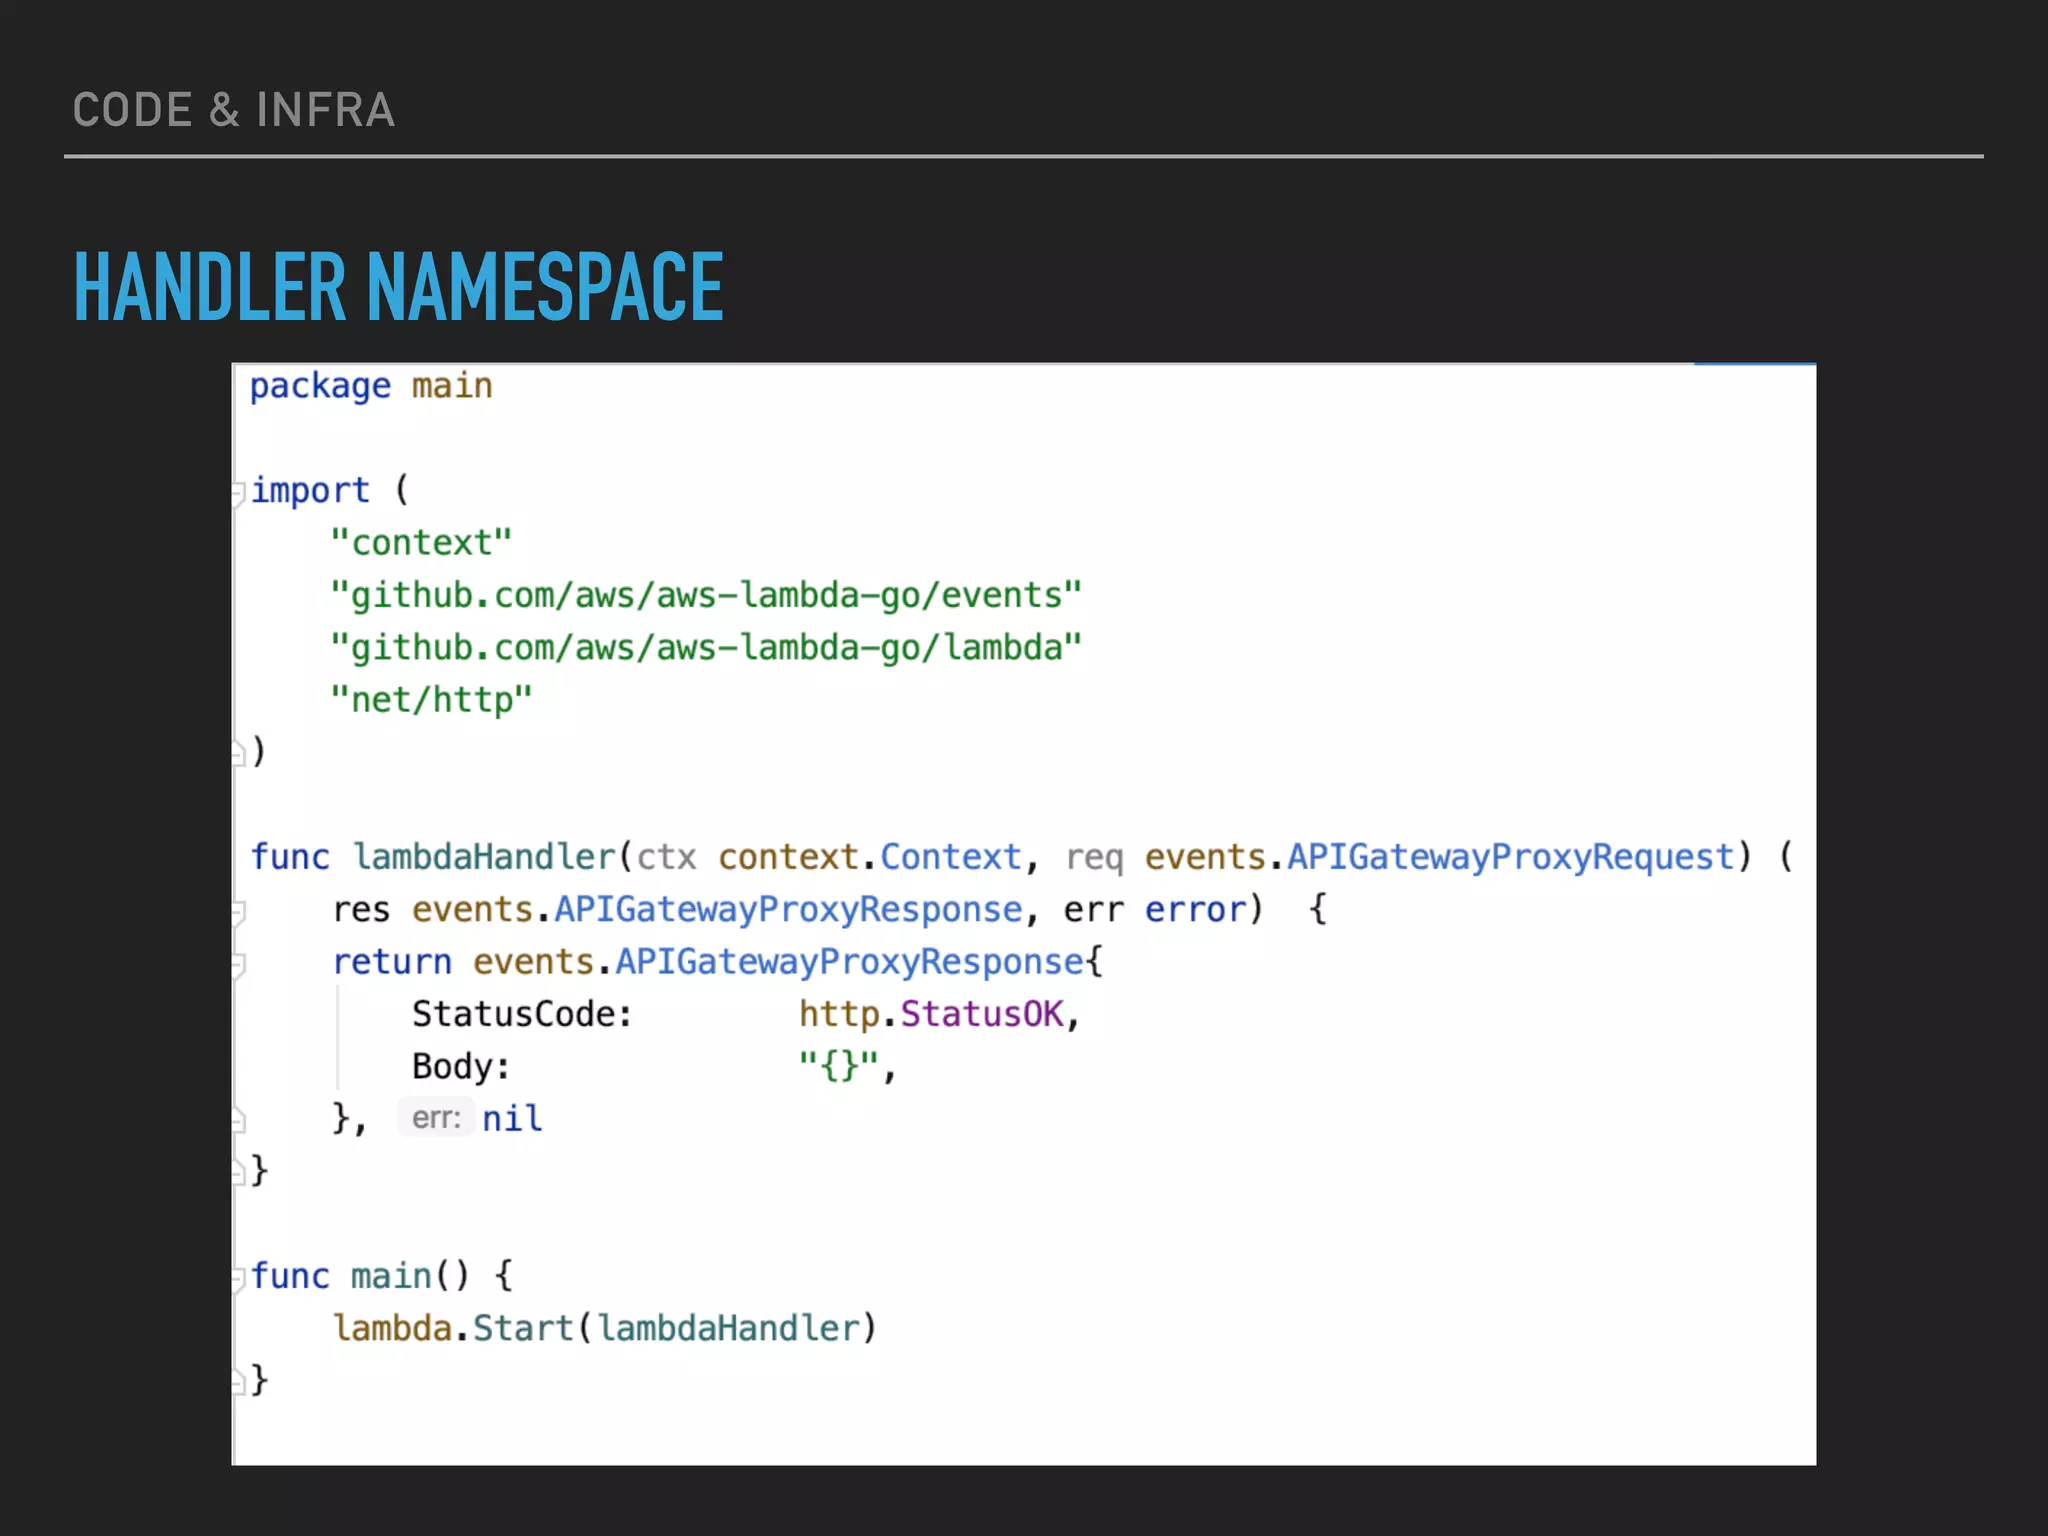Viewport: 2048px width, 1536px height.
Task: Click fold end marker at lambdaHandler closing brace
Action: [x=238, y=1173]
